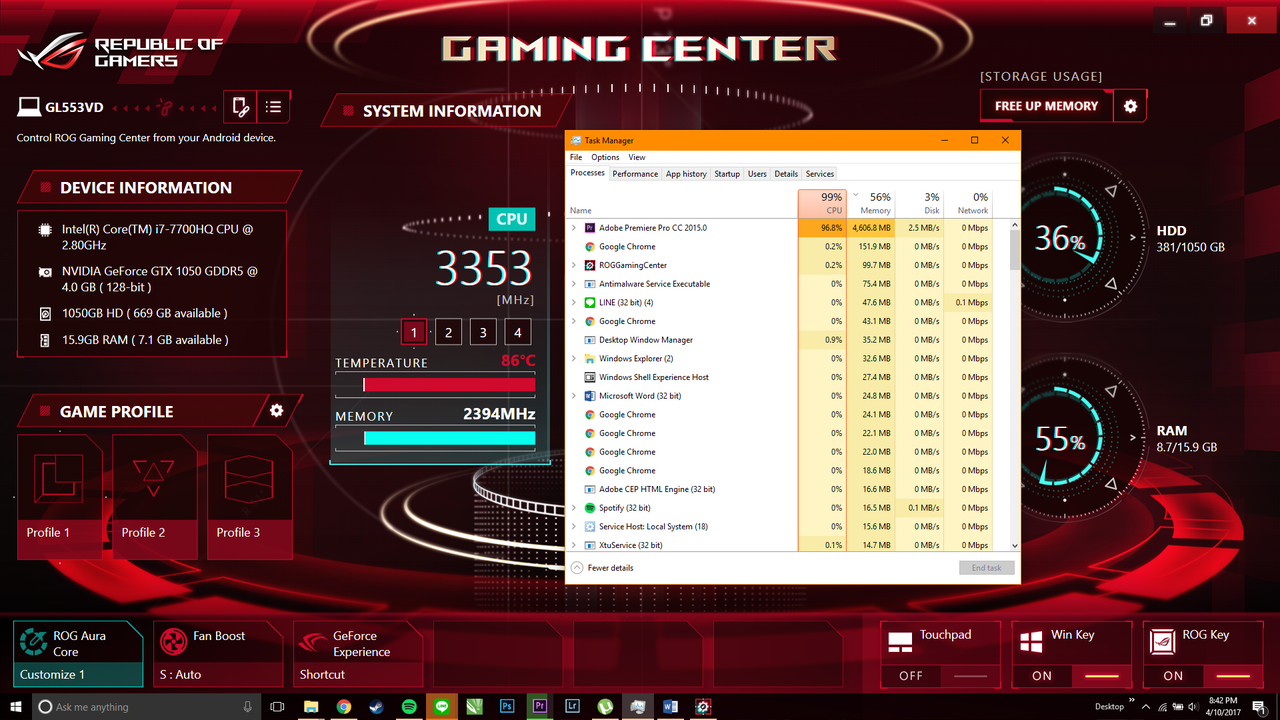The height and width of the screenshot is (720, 1280).
Task: Open the File menu in Task Manager
Action: 576,157
